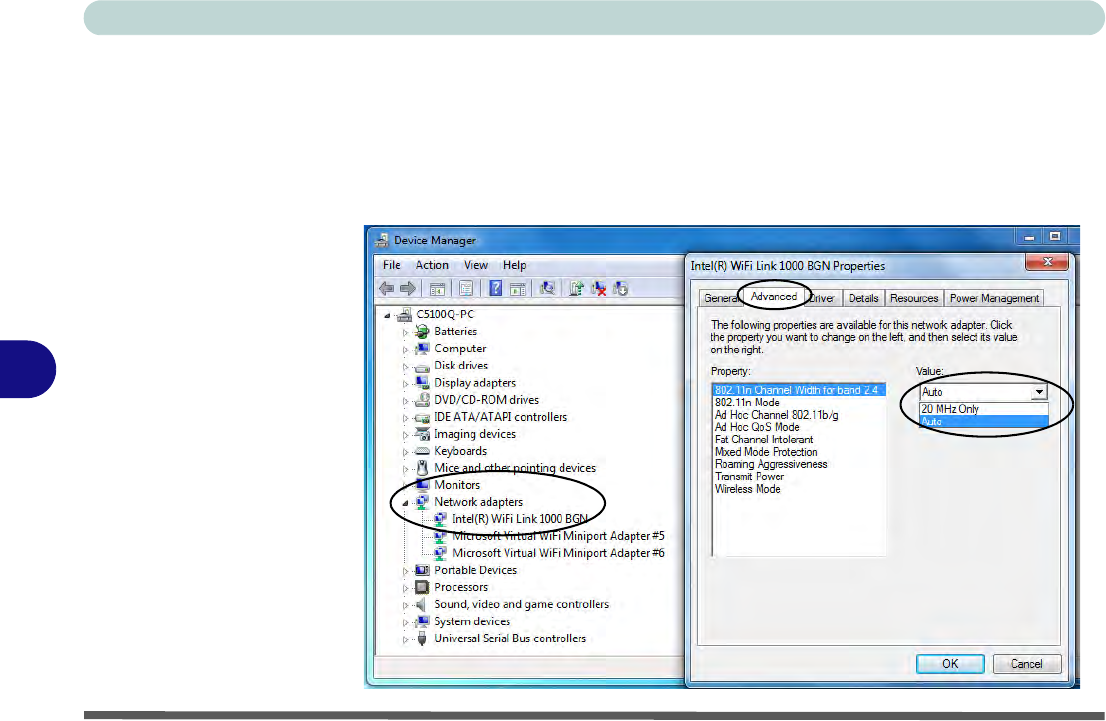Click the Help question mark toolbar icon
The height and width of the screenshot is (721, 1106).
(x=495, y=289)
